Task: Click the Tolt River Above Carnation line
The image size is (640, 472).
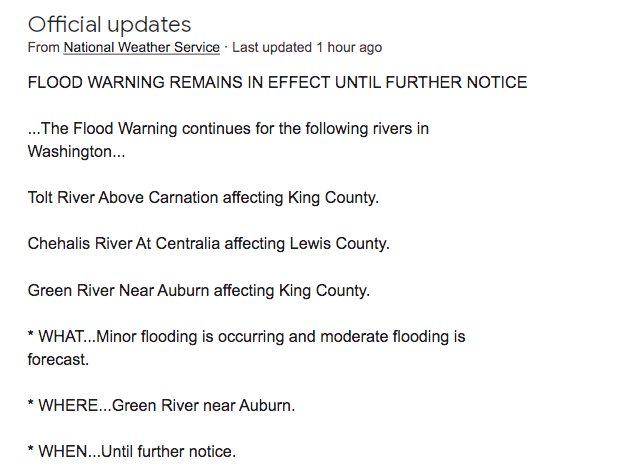Action: point(203,197)
